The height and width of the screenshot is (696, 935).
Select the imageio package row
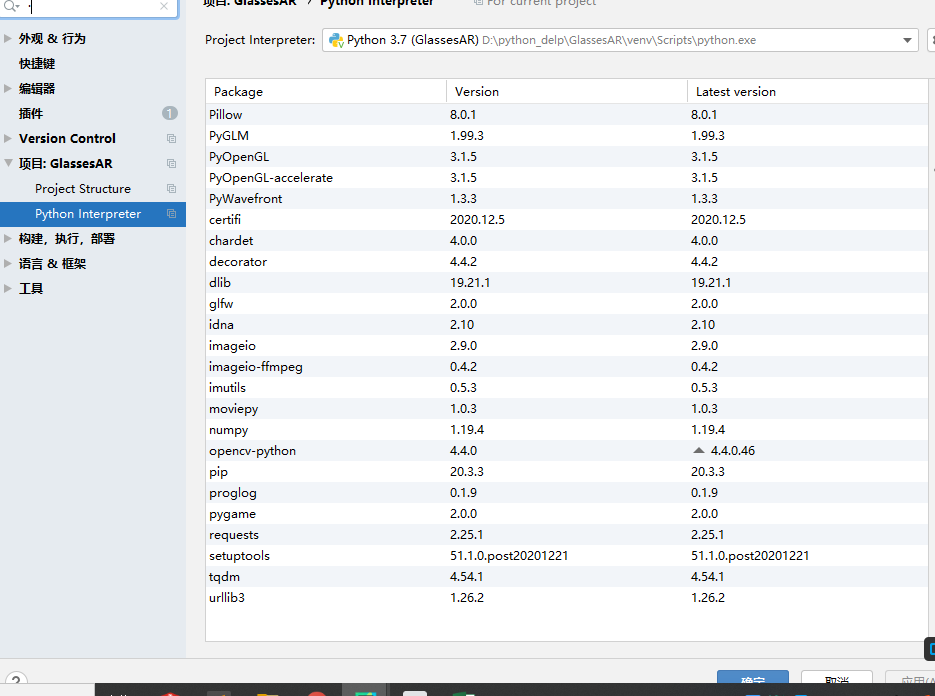point(567,345)
